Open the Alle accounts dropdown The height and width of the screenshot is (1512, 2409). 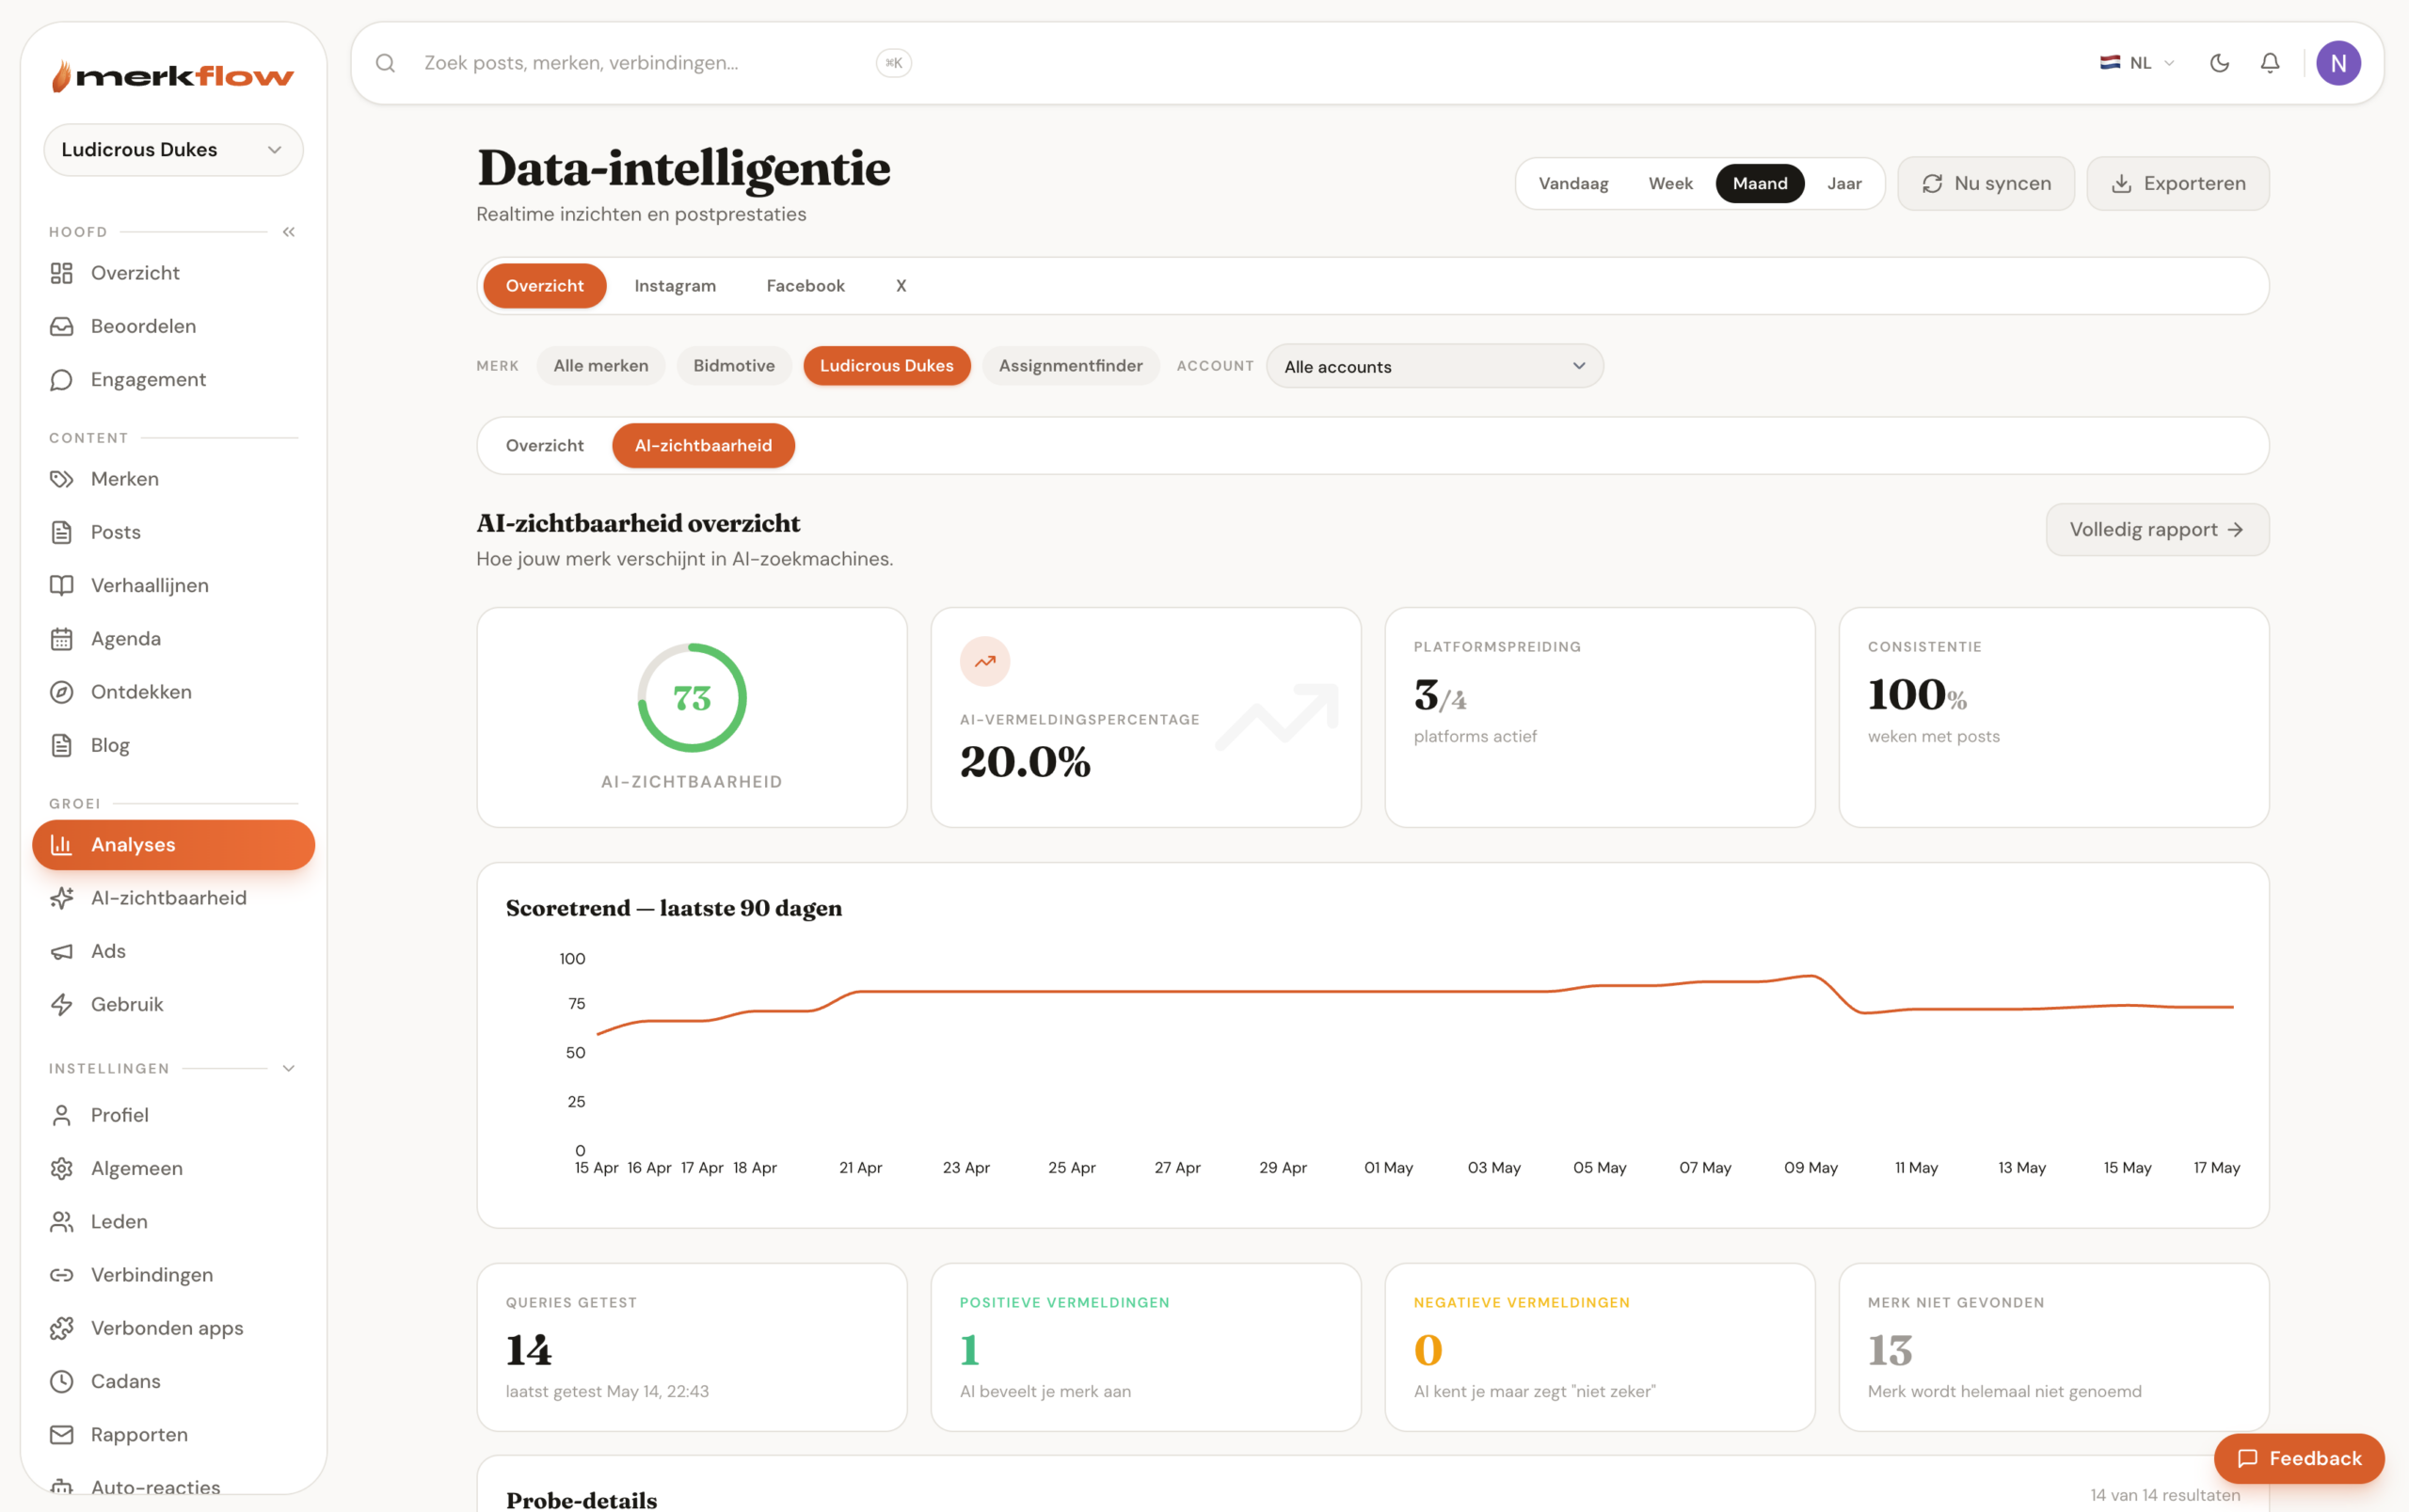(1435, 366)
